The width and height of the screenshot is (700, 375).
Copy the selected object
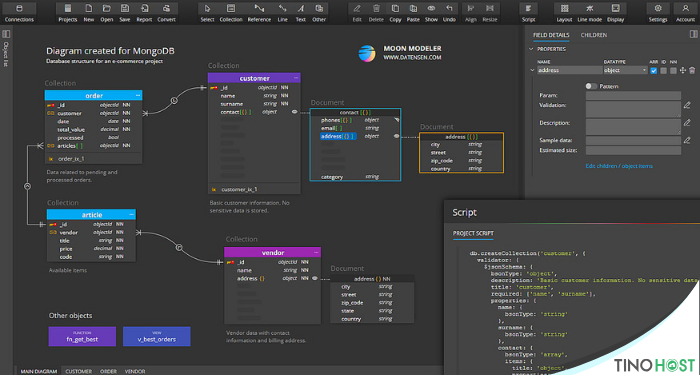pos(396,8)
